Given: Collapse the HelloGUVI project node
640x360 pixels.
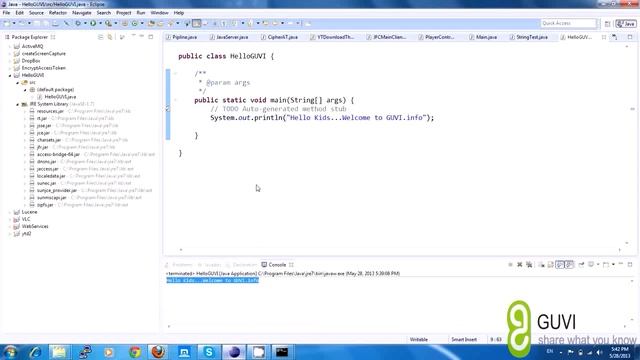Looking at the screenshot, I should click(x=10, y=76).
